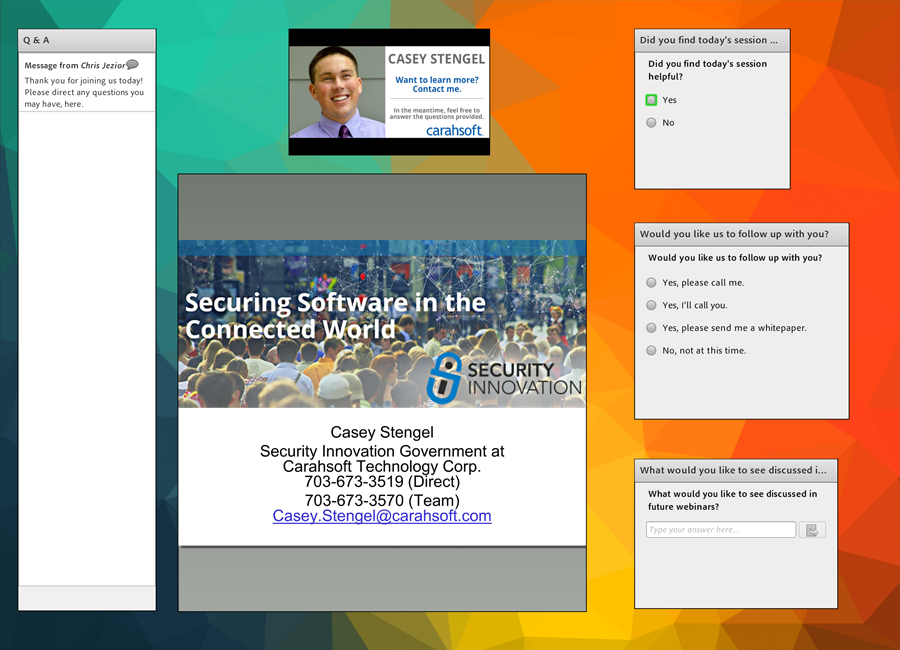This screenshot has width=900, height=650.
Task: Choose 'Yes, please send me a whitepaper.'
Action: (x=651, y=328)
